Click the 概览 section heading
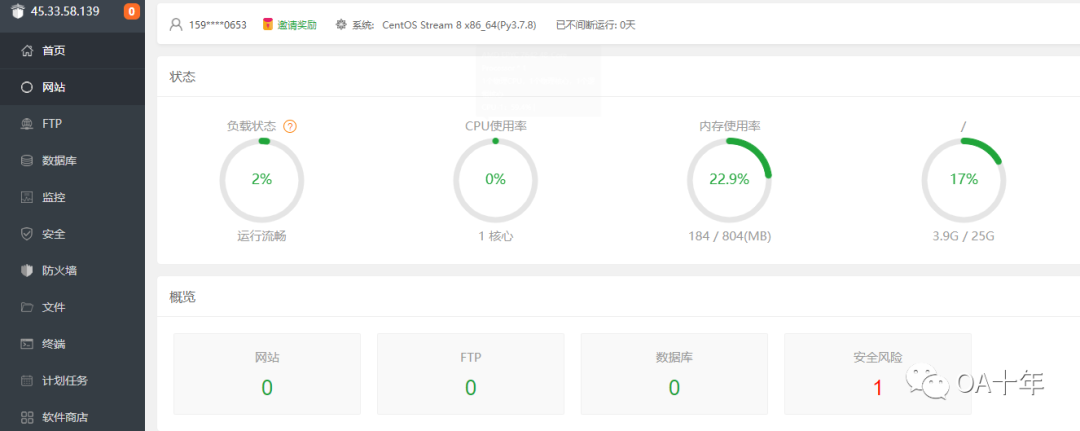 point(183,297)
